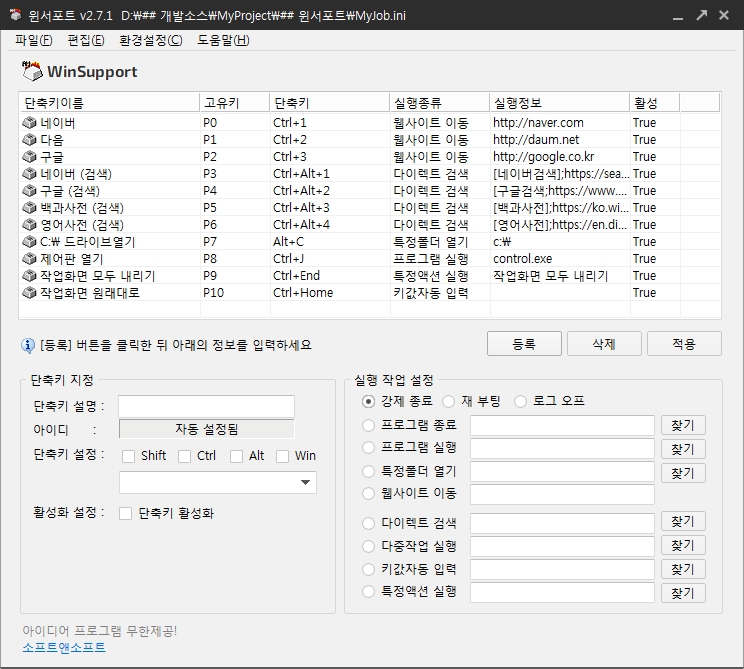Choose the 웹사이트 이동 radio option

click(368, 493)
